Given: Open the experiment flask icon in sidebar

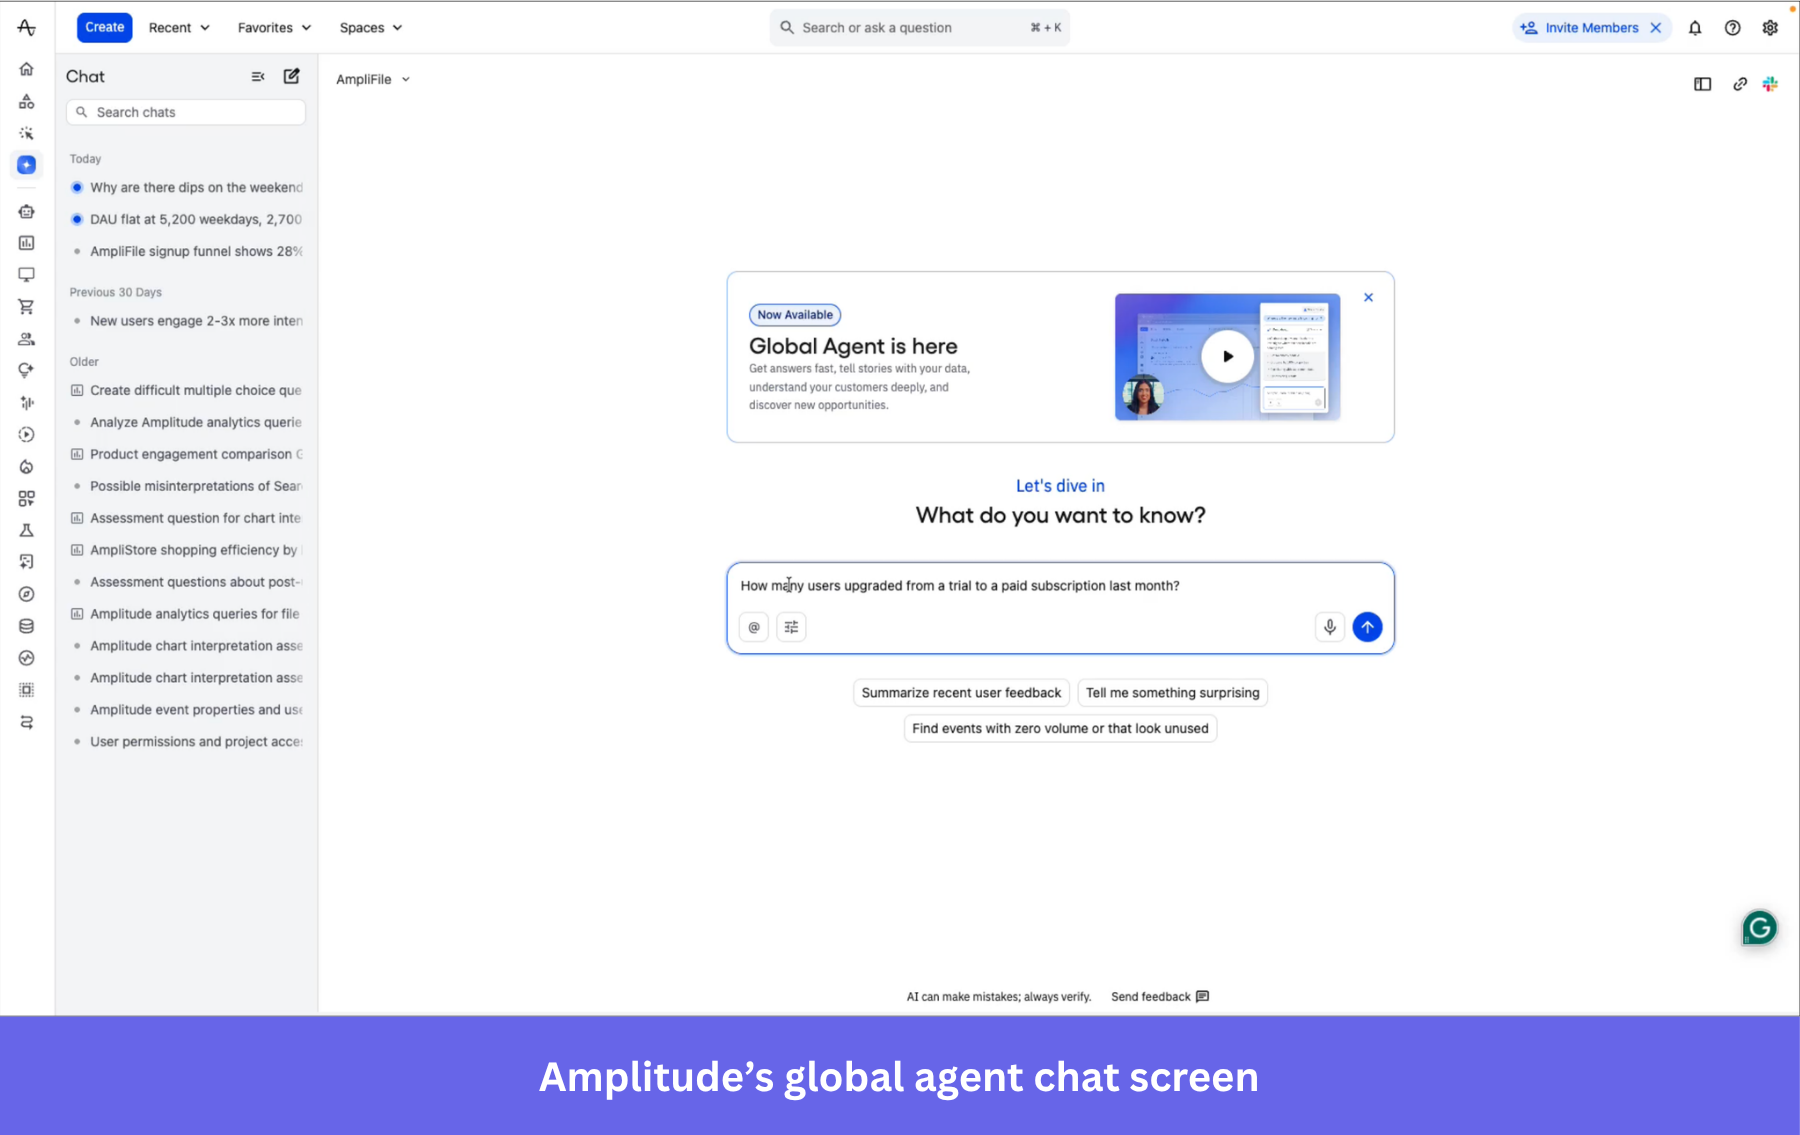Looking at the screenshot, I should point(27,530).
